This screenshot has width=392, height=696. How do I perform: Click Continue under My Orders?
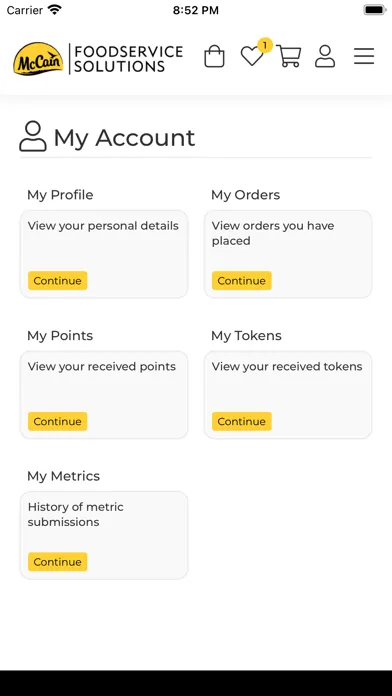tap(242, 281)
